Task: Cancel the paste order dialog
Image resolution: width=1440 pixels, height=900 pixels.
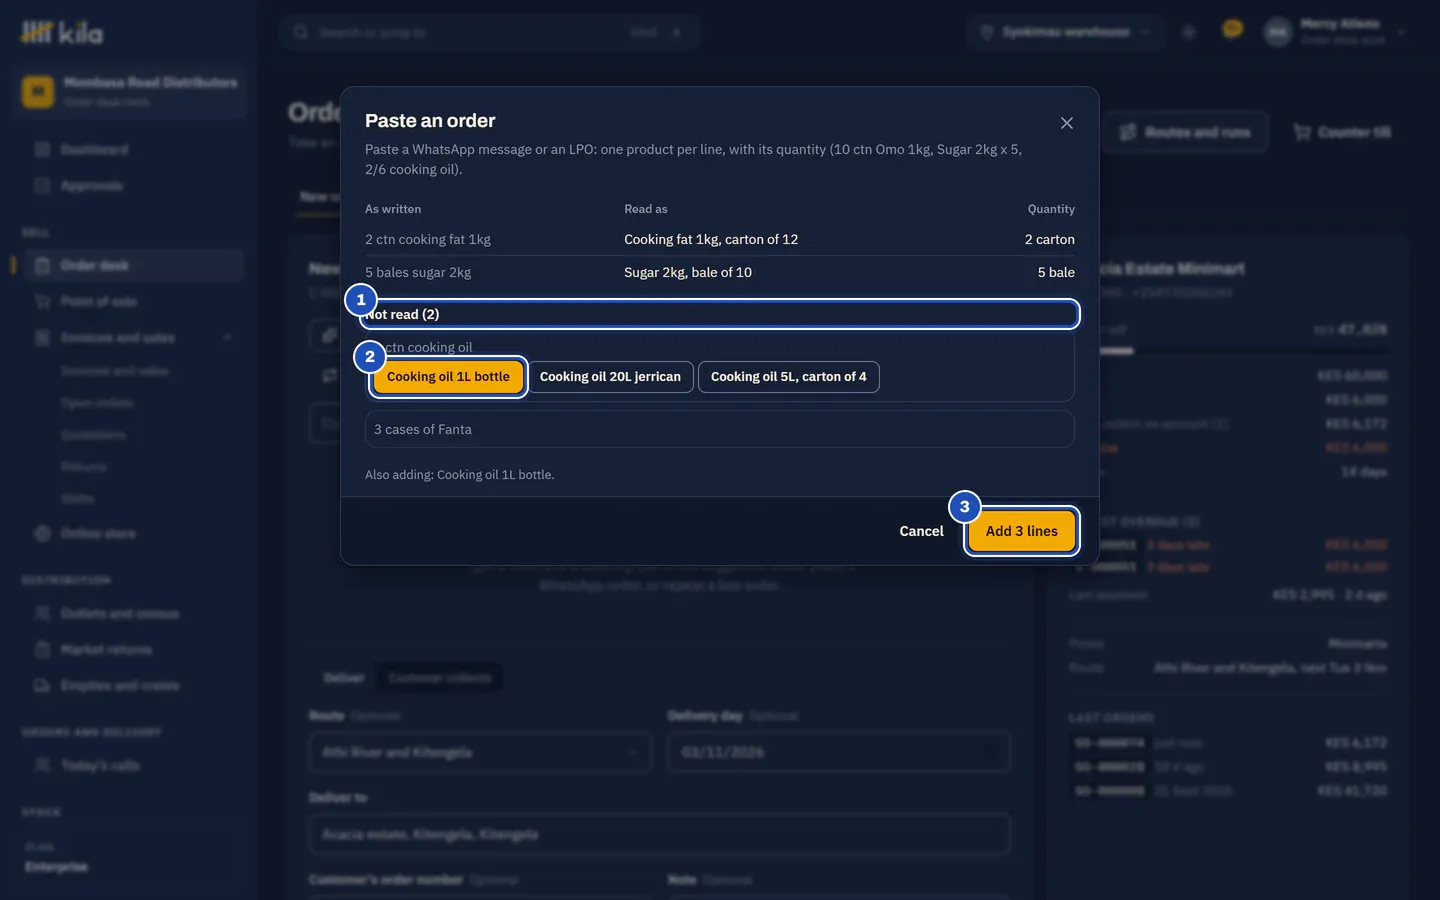Action: (x=921, y=531)
